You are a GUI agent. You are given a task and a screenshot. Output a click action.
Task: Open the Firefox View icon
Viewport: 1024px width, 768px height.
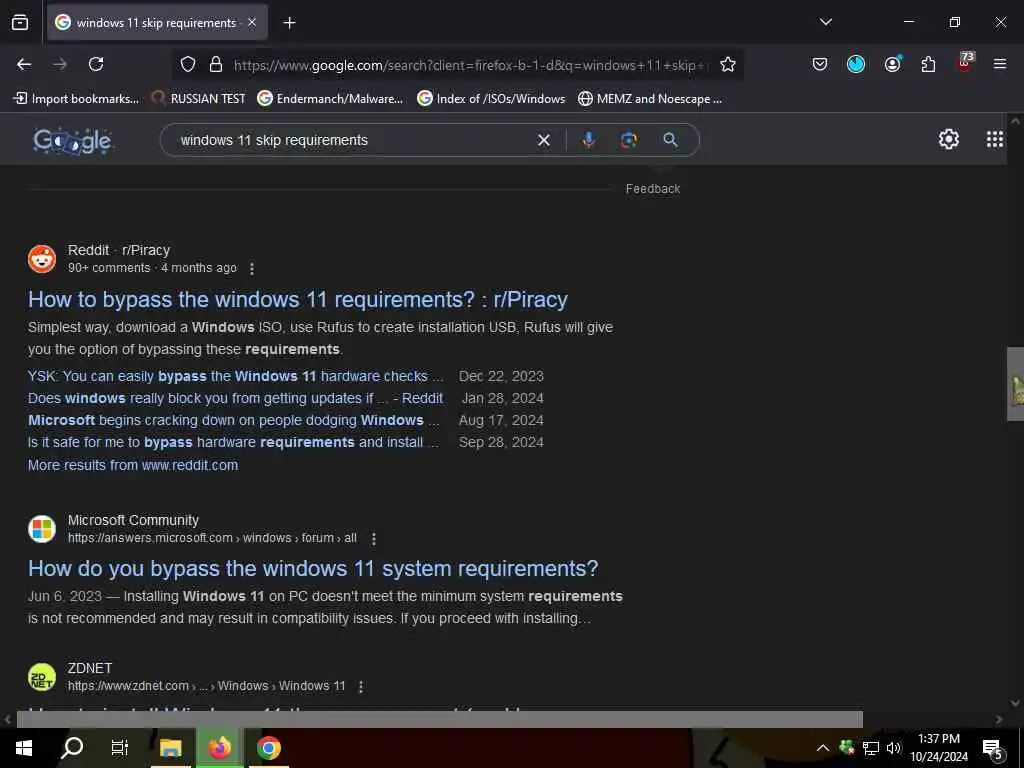(20, 23)
